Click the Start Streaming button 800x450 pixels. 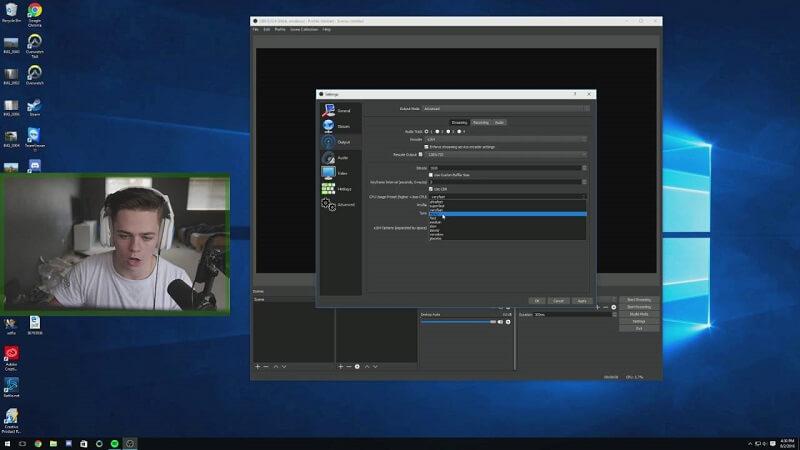point(639,299)
